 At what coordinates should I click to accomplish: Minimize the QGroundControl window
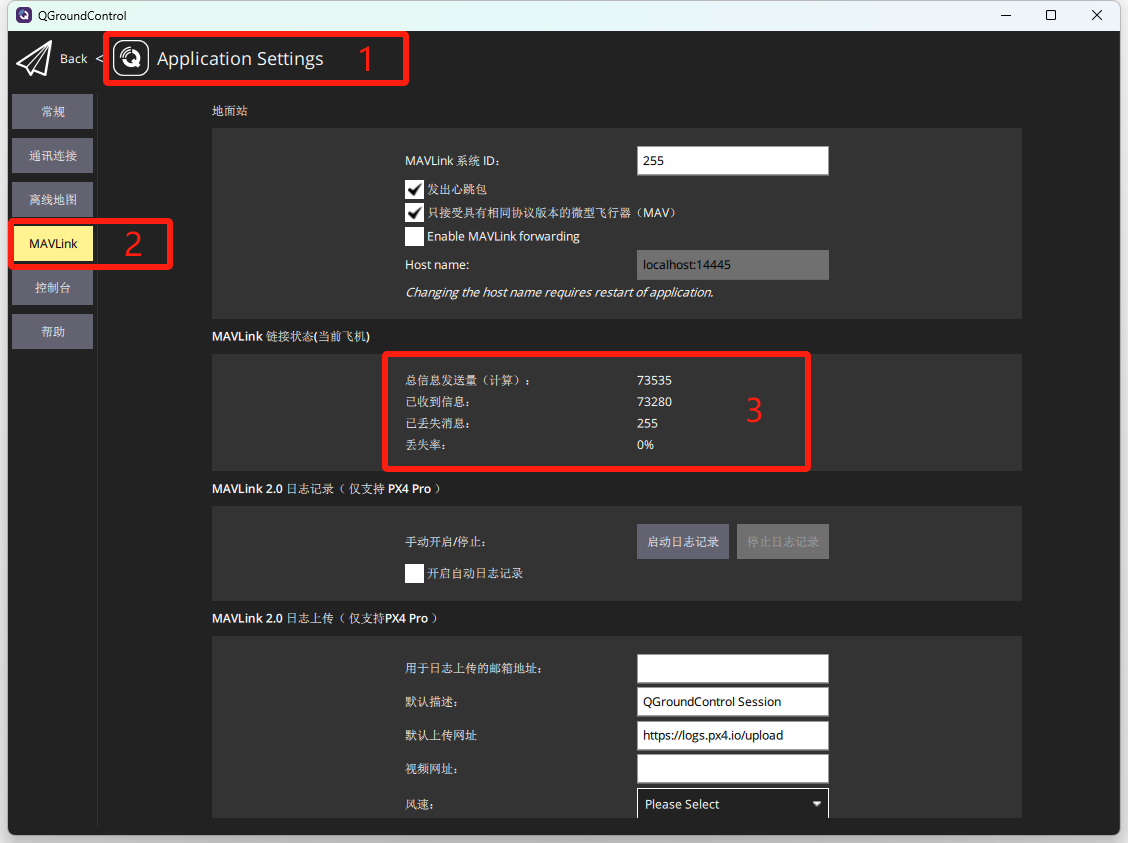tap(1006, 15)
